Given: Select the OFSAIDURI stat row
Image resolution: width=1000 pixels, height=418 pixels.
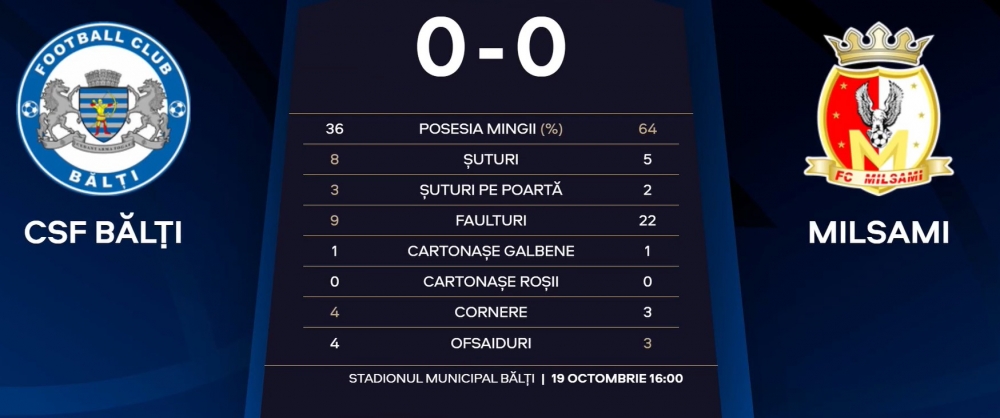Looking at the screenshot, I should [490, 343].
